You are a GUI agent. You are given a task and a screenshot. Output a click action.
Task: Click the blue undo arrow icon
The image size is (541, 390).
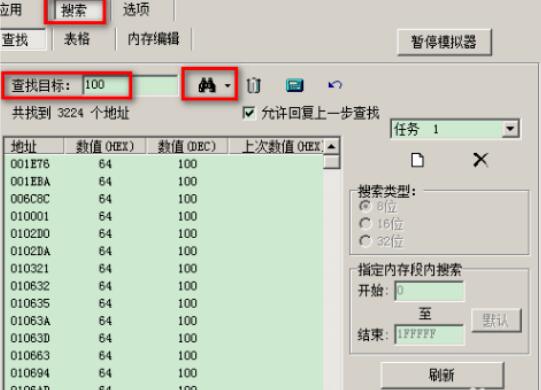coord(335,85)
